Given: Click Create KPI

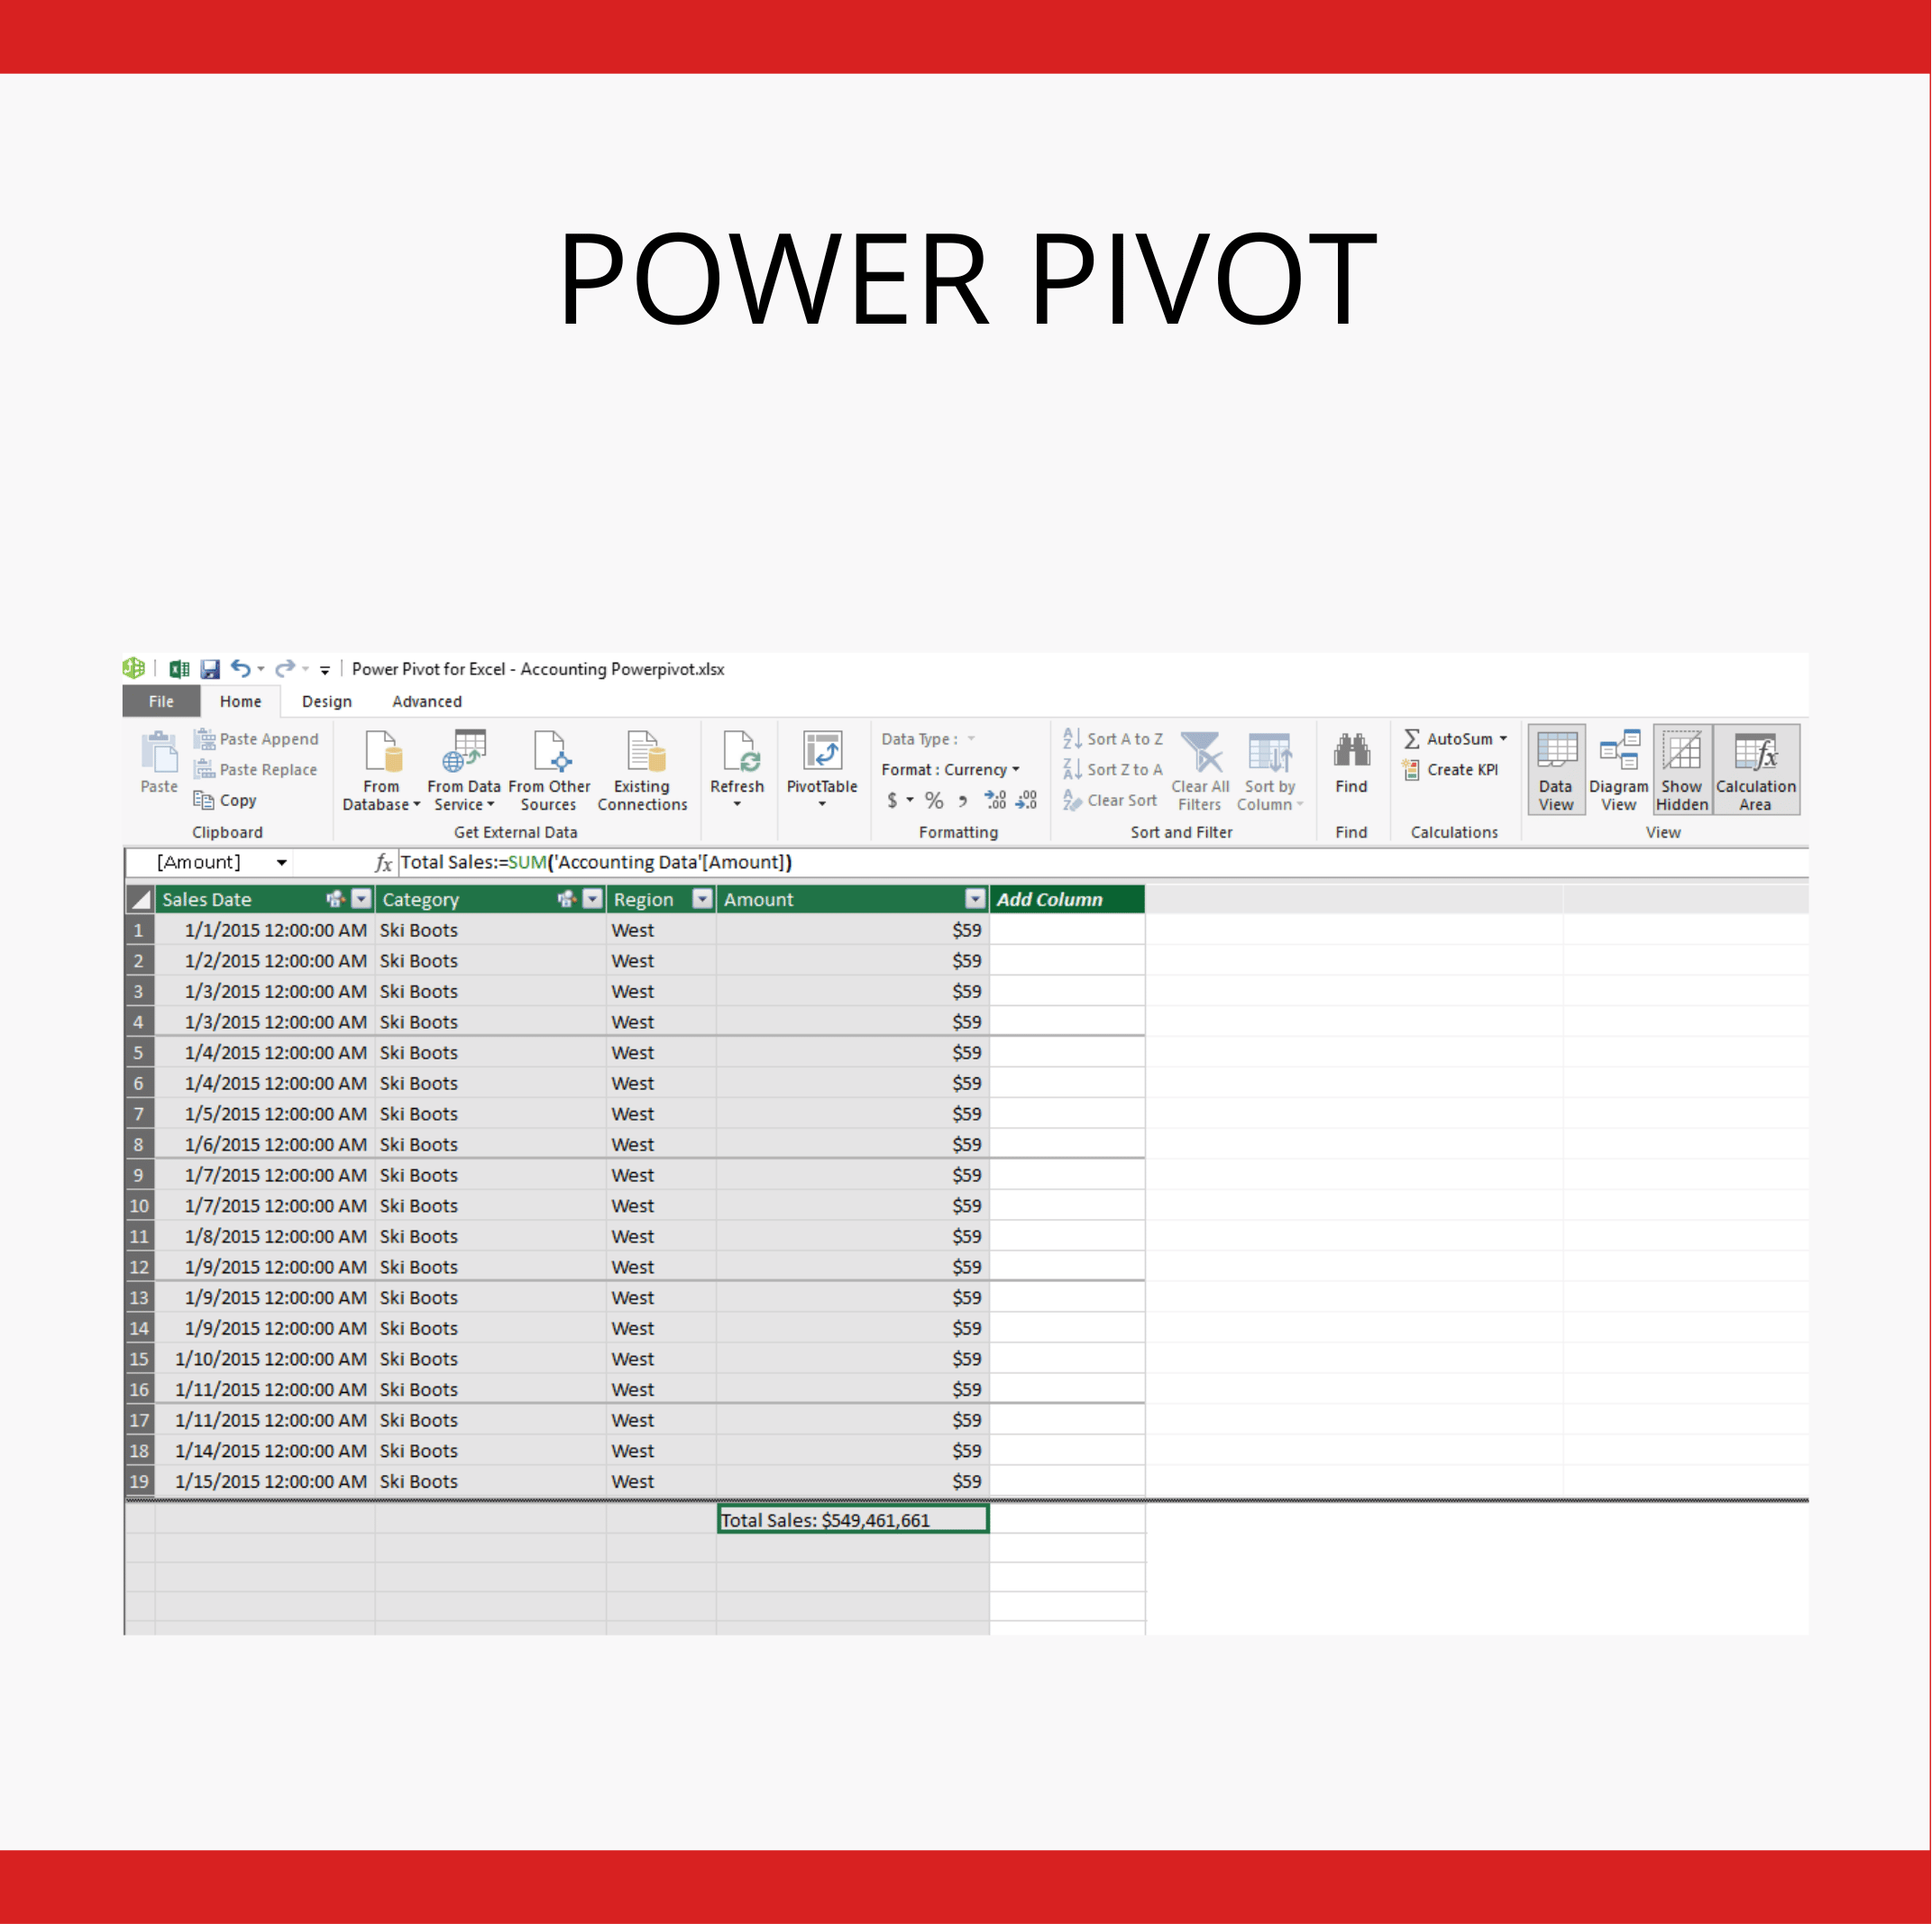Looking at the screenshot, I should point(1450,770).
